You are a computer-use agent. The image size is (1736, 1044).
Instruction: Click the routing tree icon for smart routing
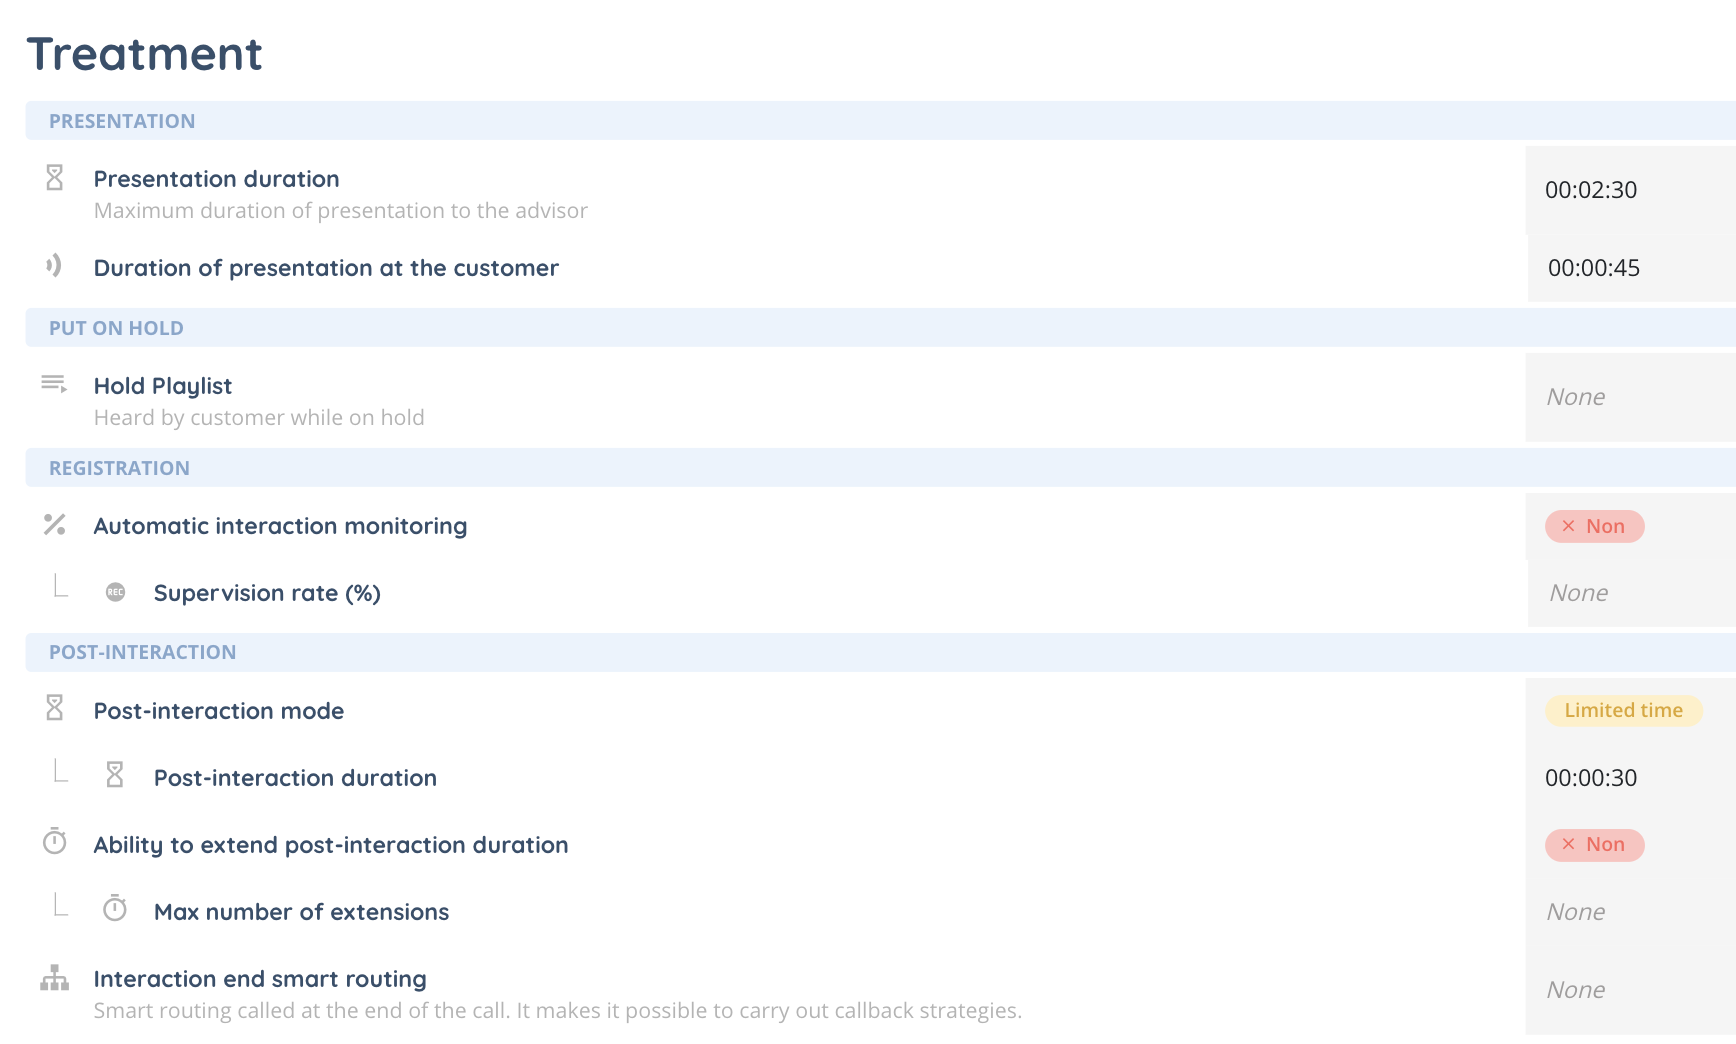[55, 978]
